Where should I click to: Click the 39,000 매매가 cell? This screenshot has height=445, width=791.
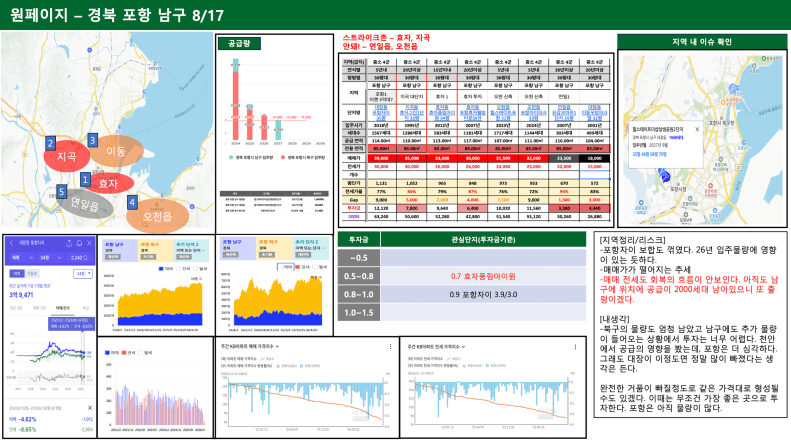click(381, 158)
